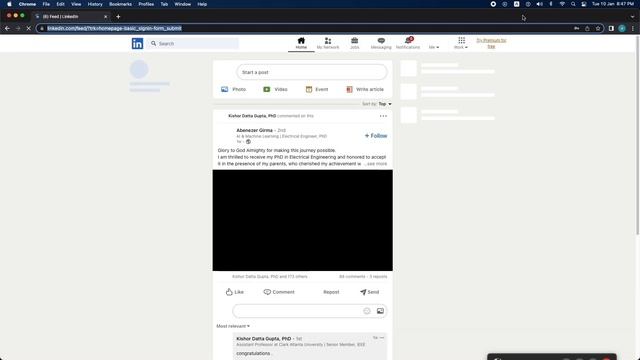Image resolution: width=640 pixels, height=360 pixels.
Task: Expand post text with see more
Action: click(x=377, y=164)
